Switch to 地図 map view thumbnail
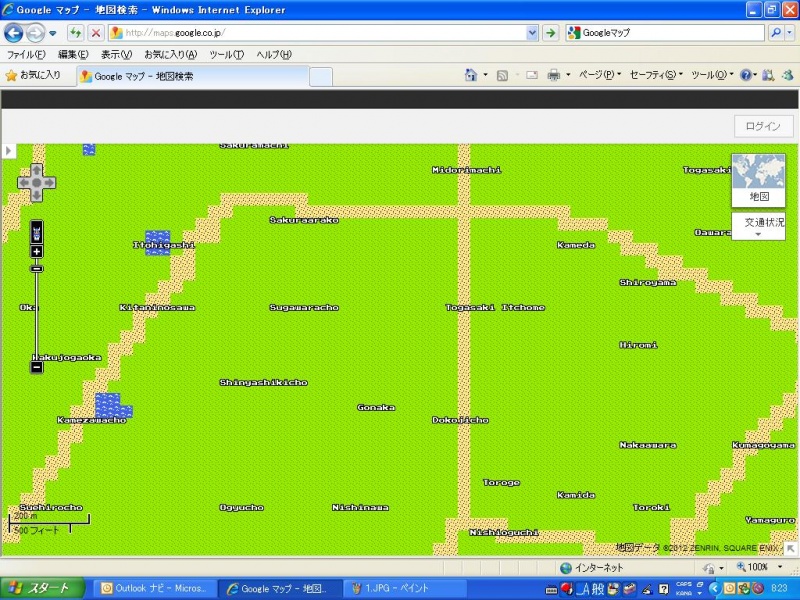The image size is (800, 600). pyautogui.click(x=758, y=180)
